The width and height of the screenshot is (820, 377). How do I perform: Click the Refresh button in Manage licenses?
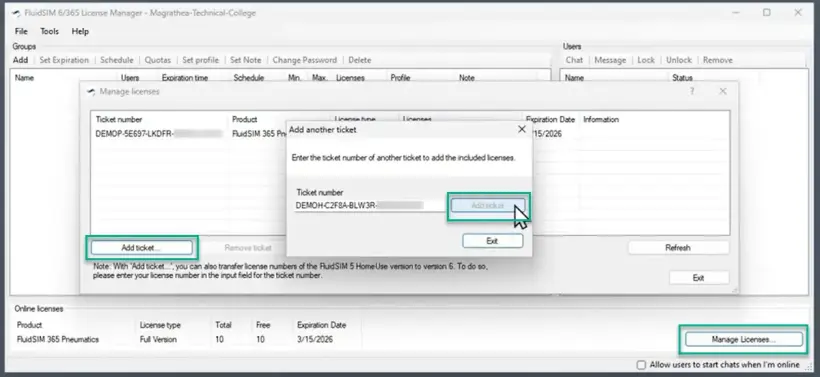[x=678, y=248]
